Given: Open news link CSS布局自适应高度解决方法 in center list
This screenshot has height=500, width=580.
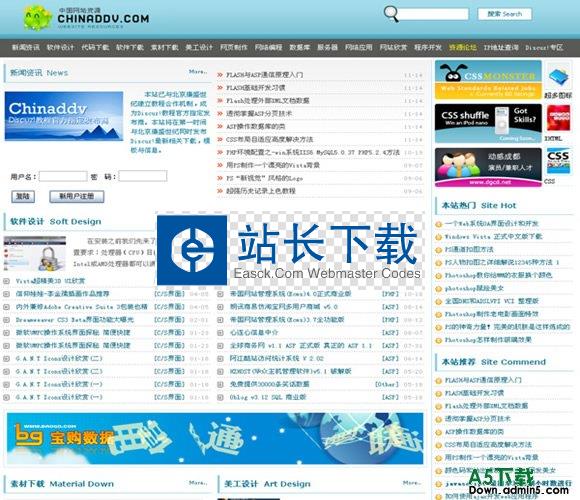Looking at the screenshot, I should 270,139.
